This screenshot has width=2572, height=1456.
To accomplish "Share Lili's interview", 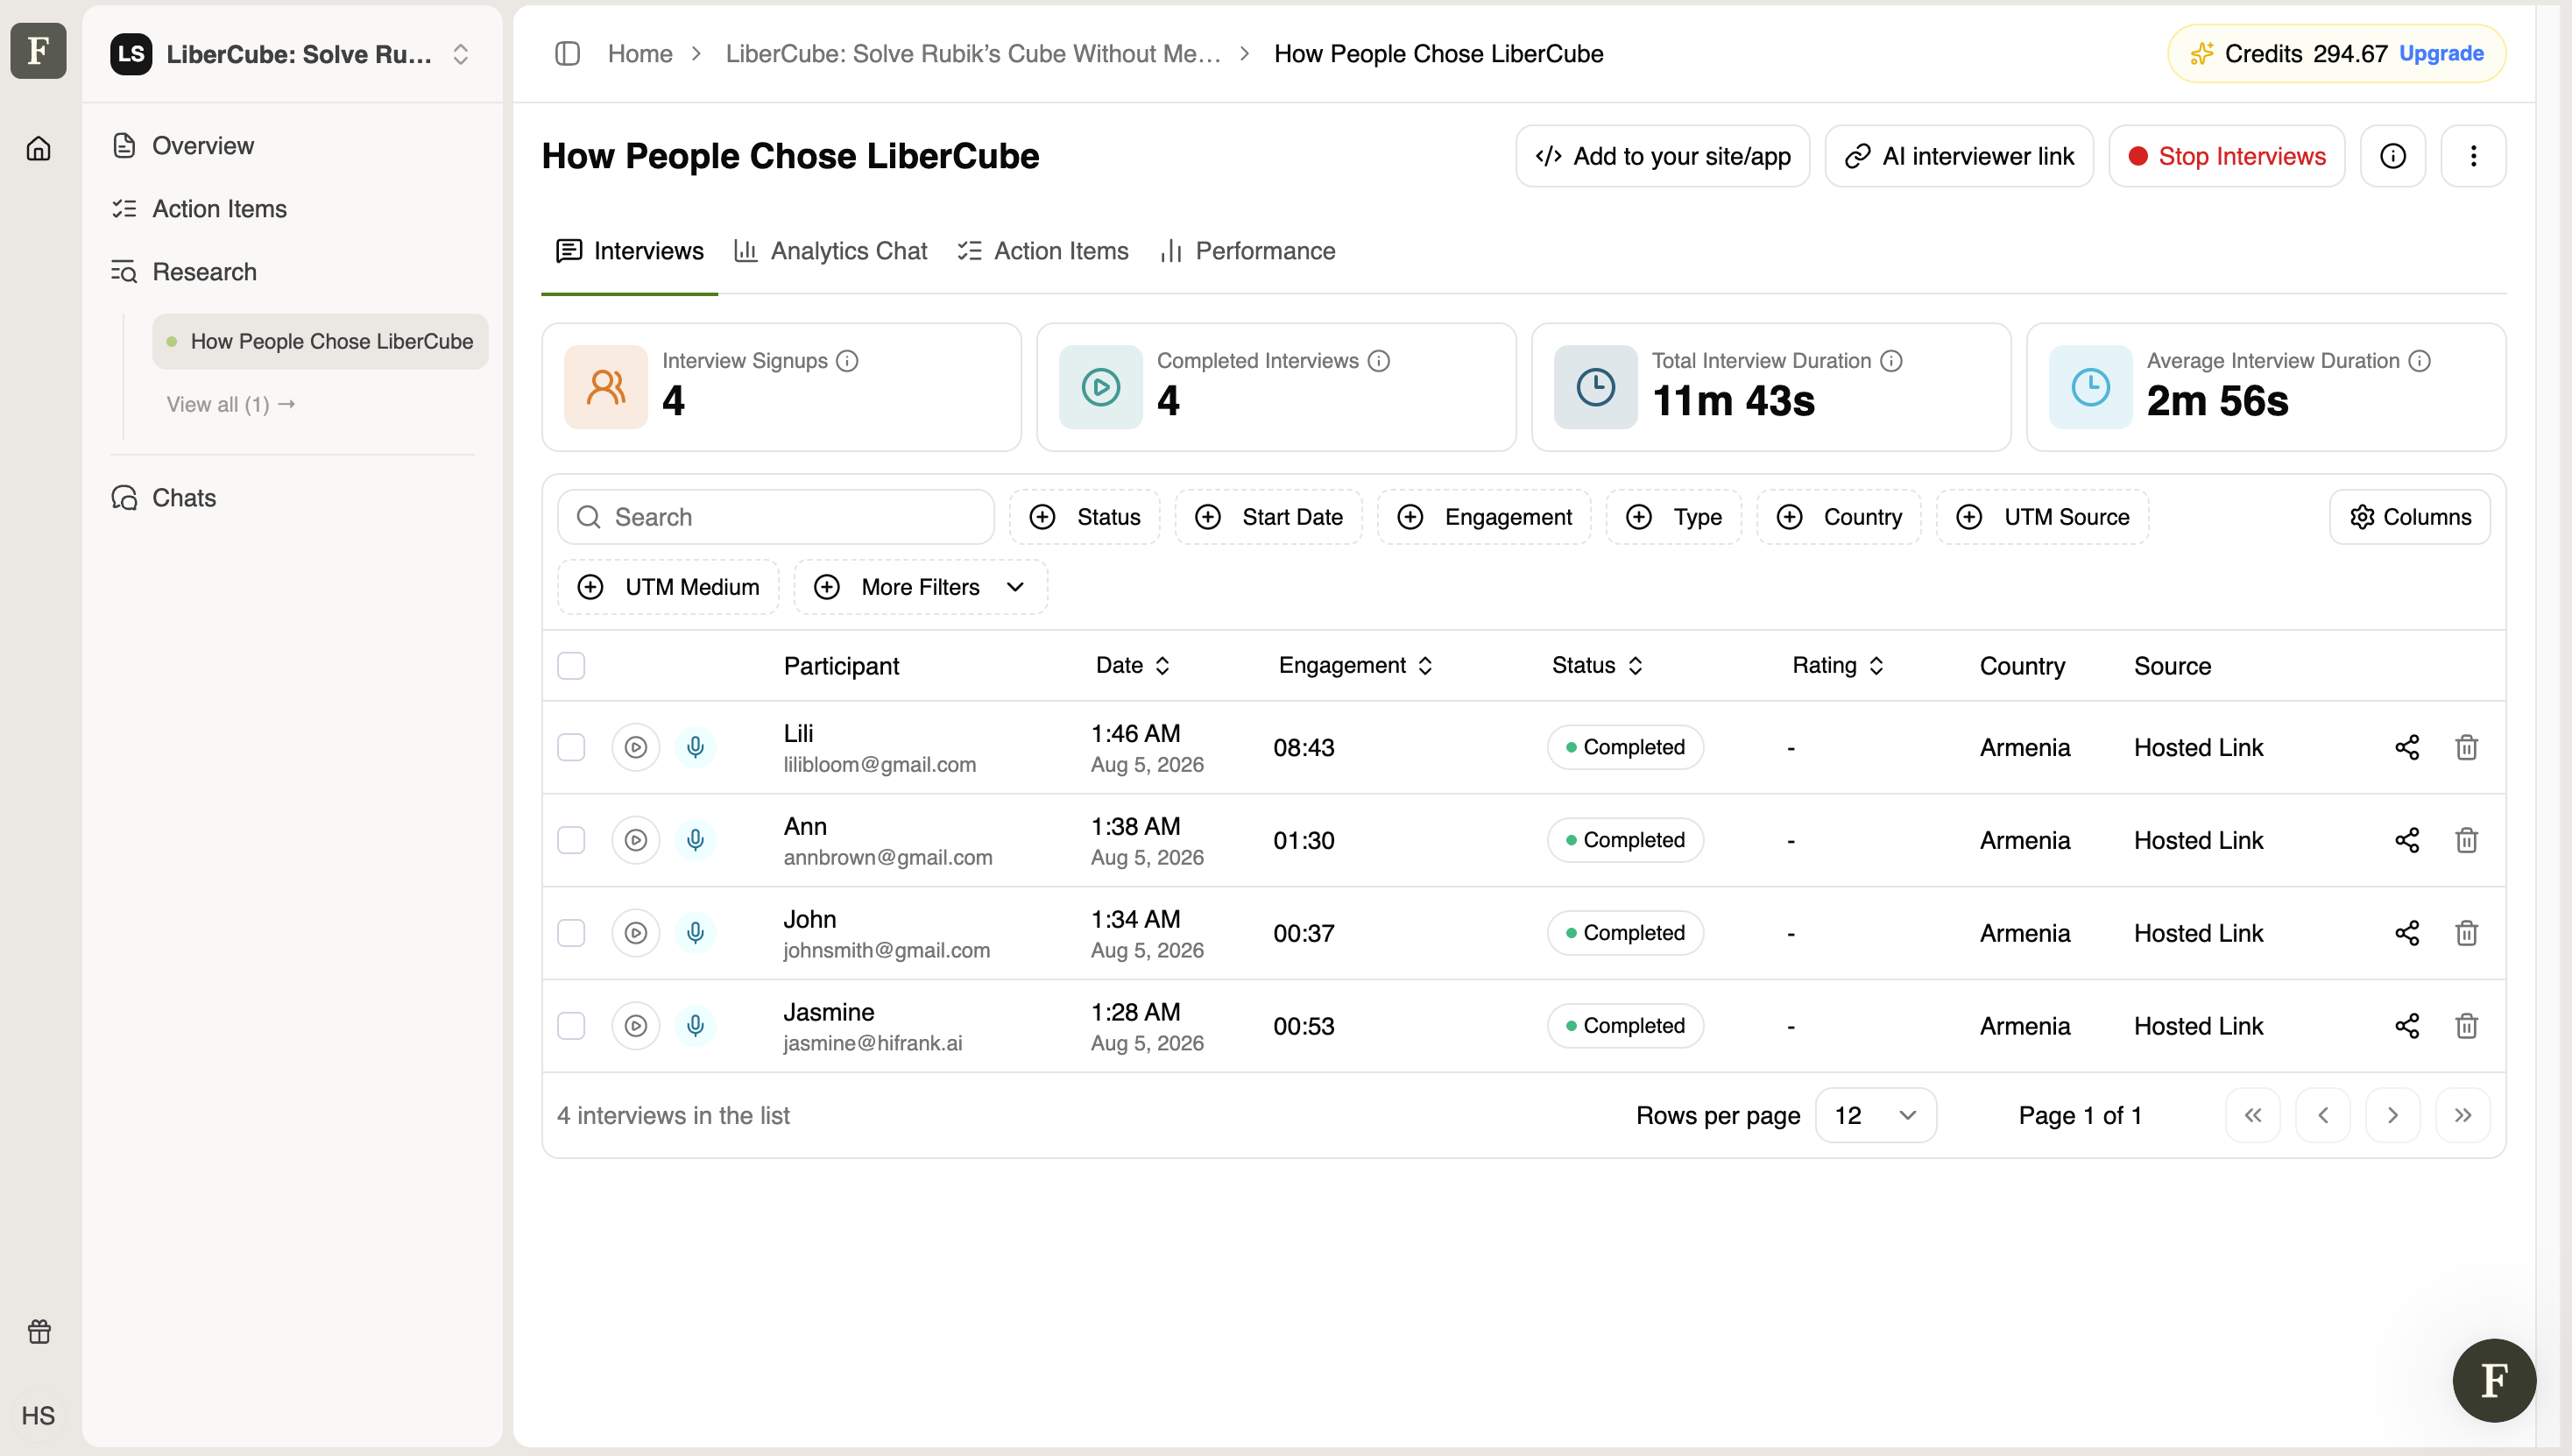I will coord(2407,747).
